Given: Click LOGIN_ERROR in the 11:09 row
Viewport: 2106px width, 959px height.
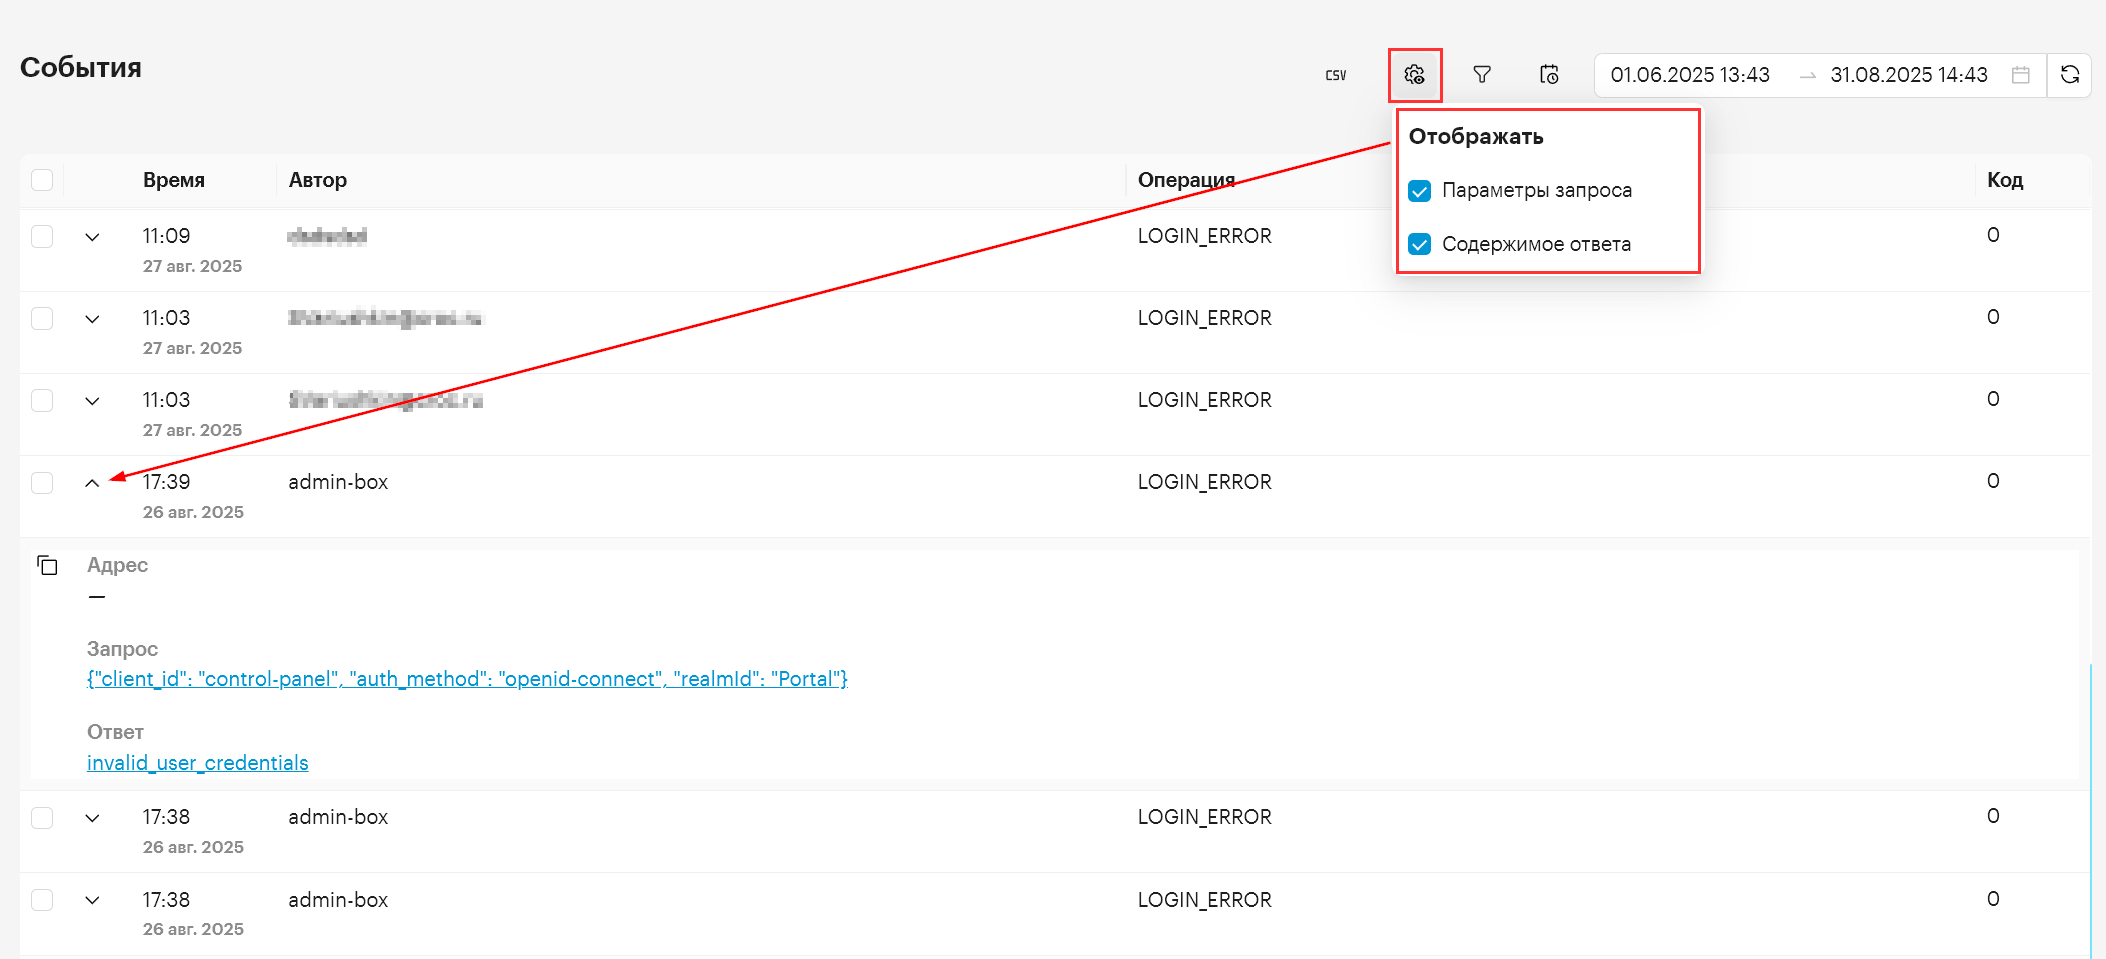Looking at the screenshot, I should coord(1205,236).
